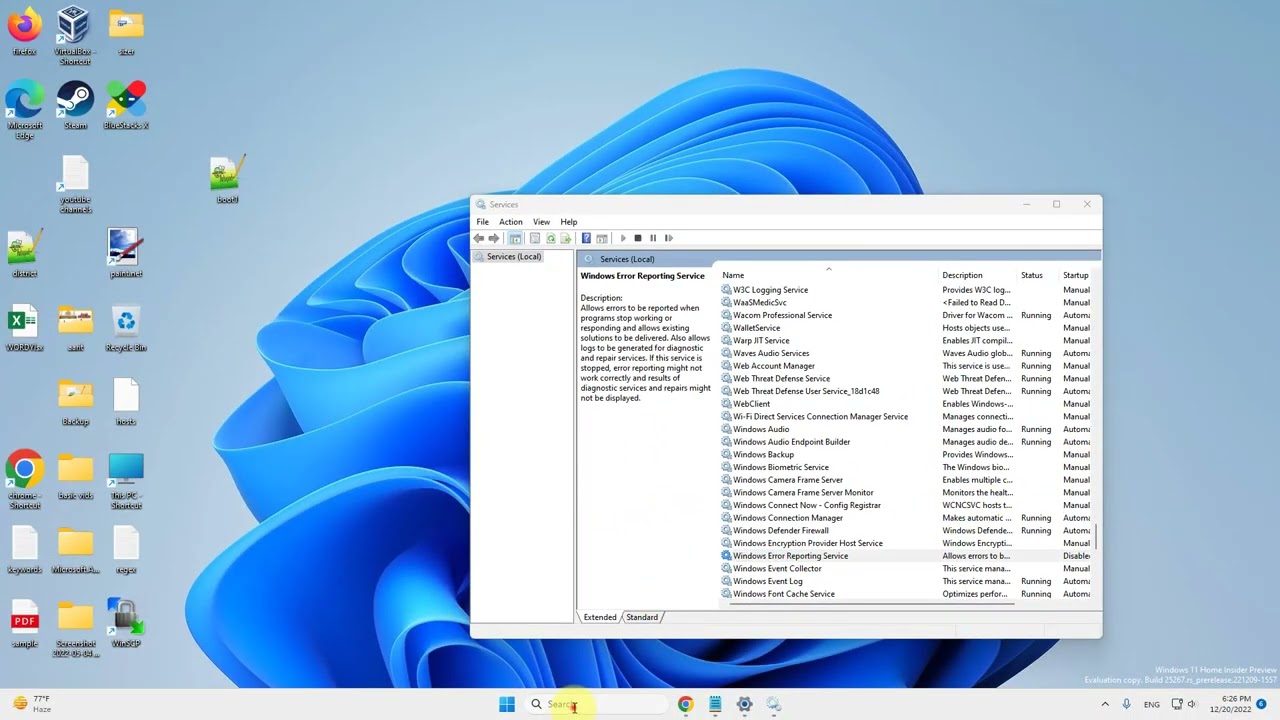The height and width of the screenshot is (720, 1280).
Task: Open the ENG language indicator
Action: (1152, 704)
